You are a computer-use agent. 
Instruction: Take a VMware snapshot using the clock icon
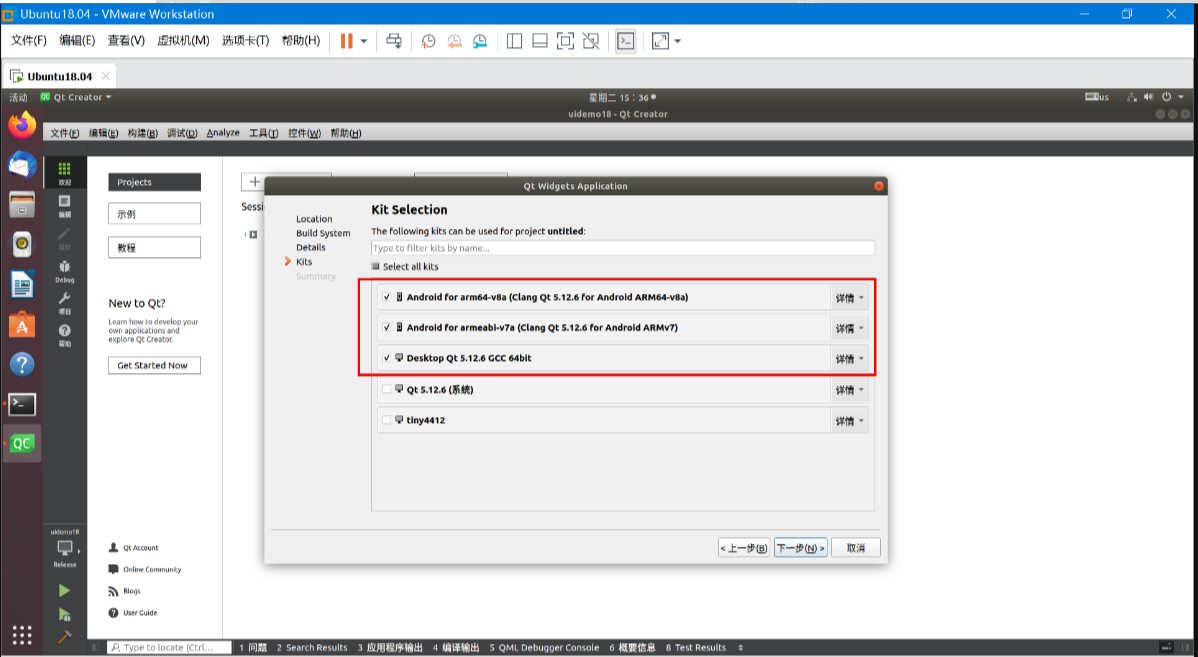pos(428,41)
